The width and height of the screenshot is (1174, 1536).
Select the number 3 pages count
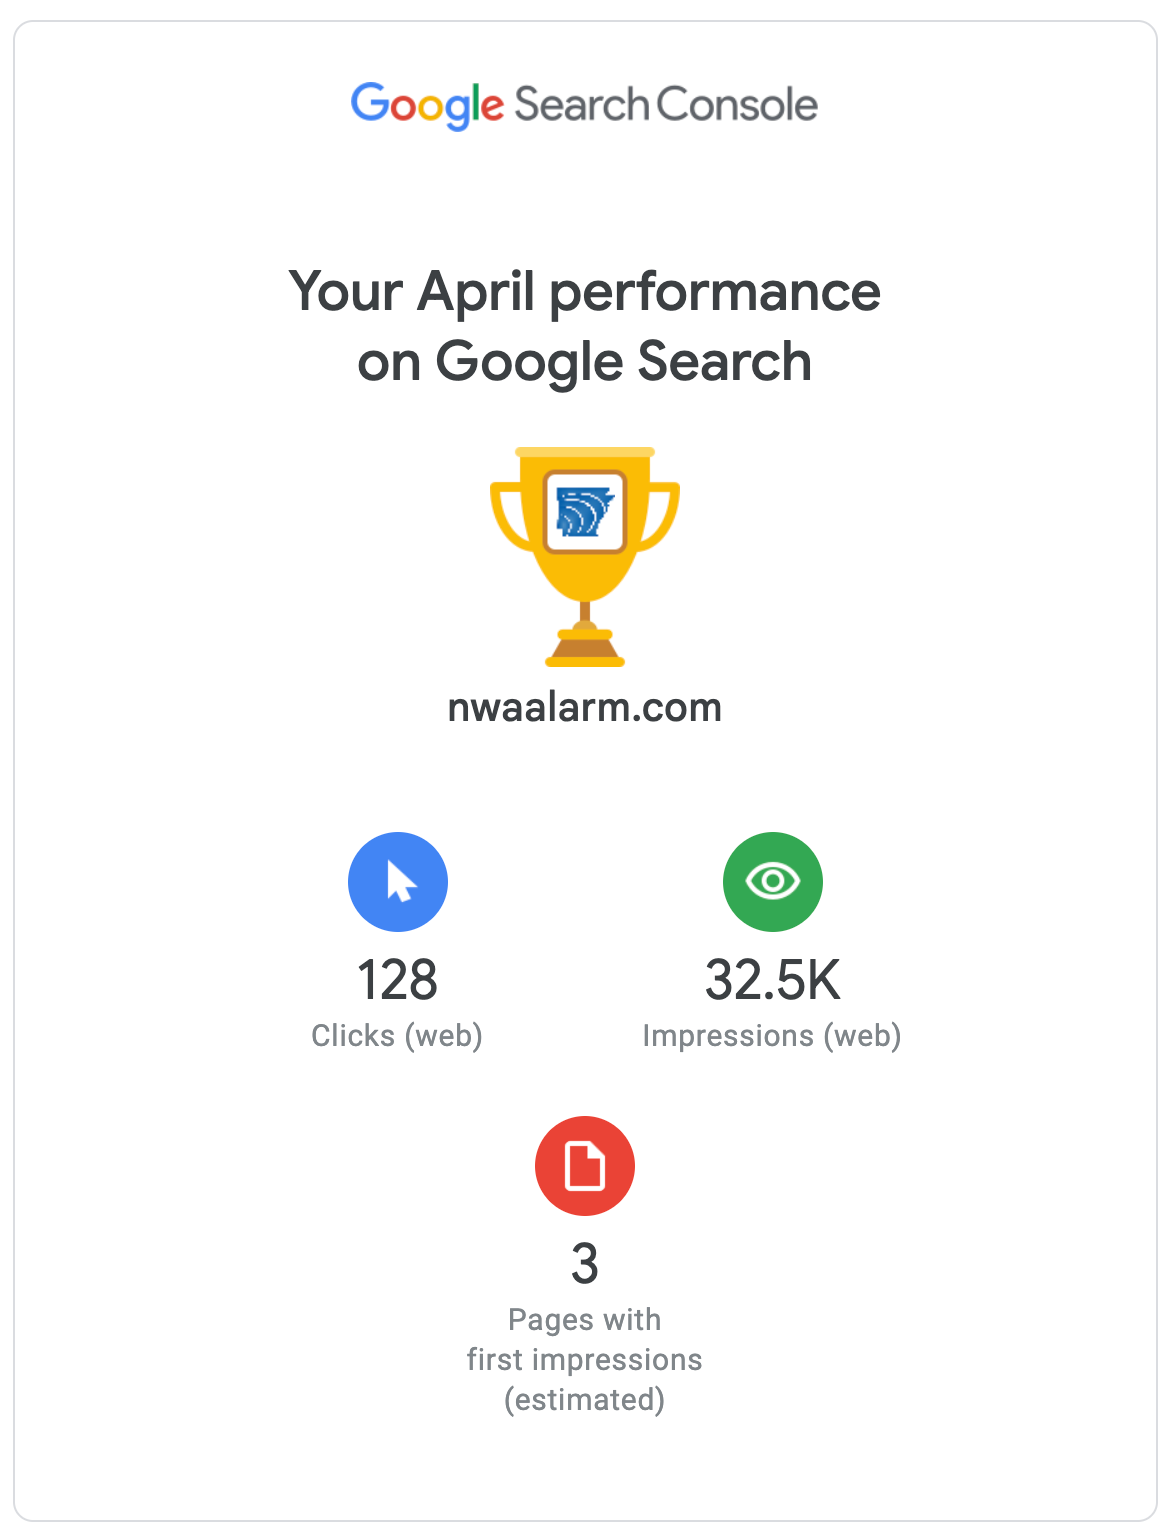pyautogui.click(x=585, y=1264)
